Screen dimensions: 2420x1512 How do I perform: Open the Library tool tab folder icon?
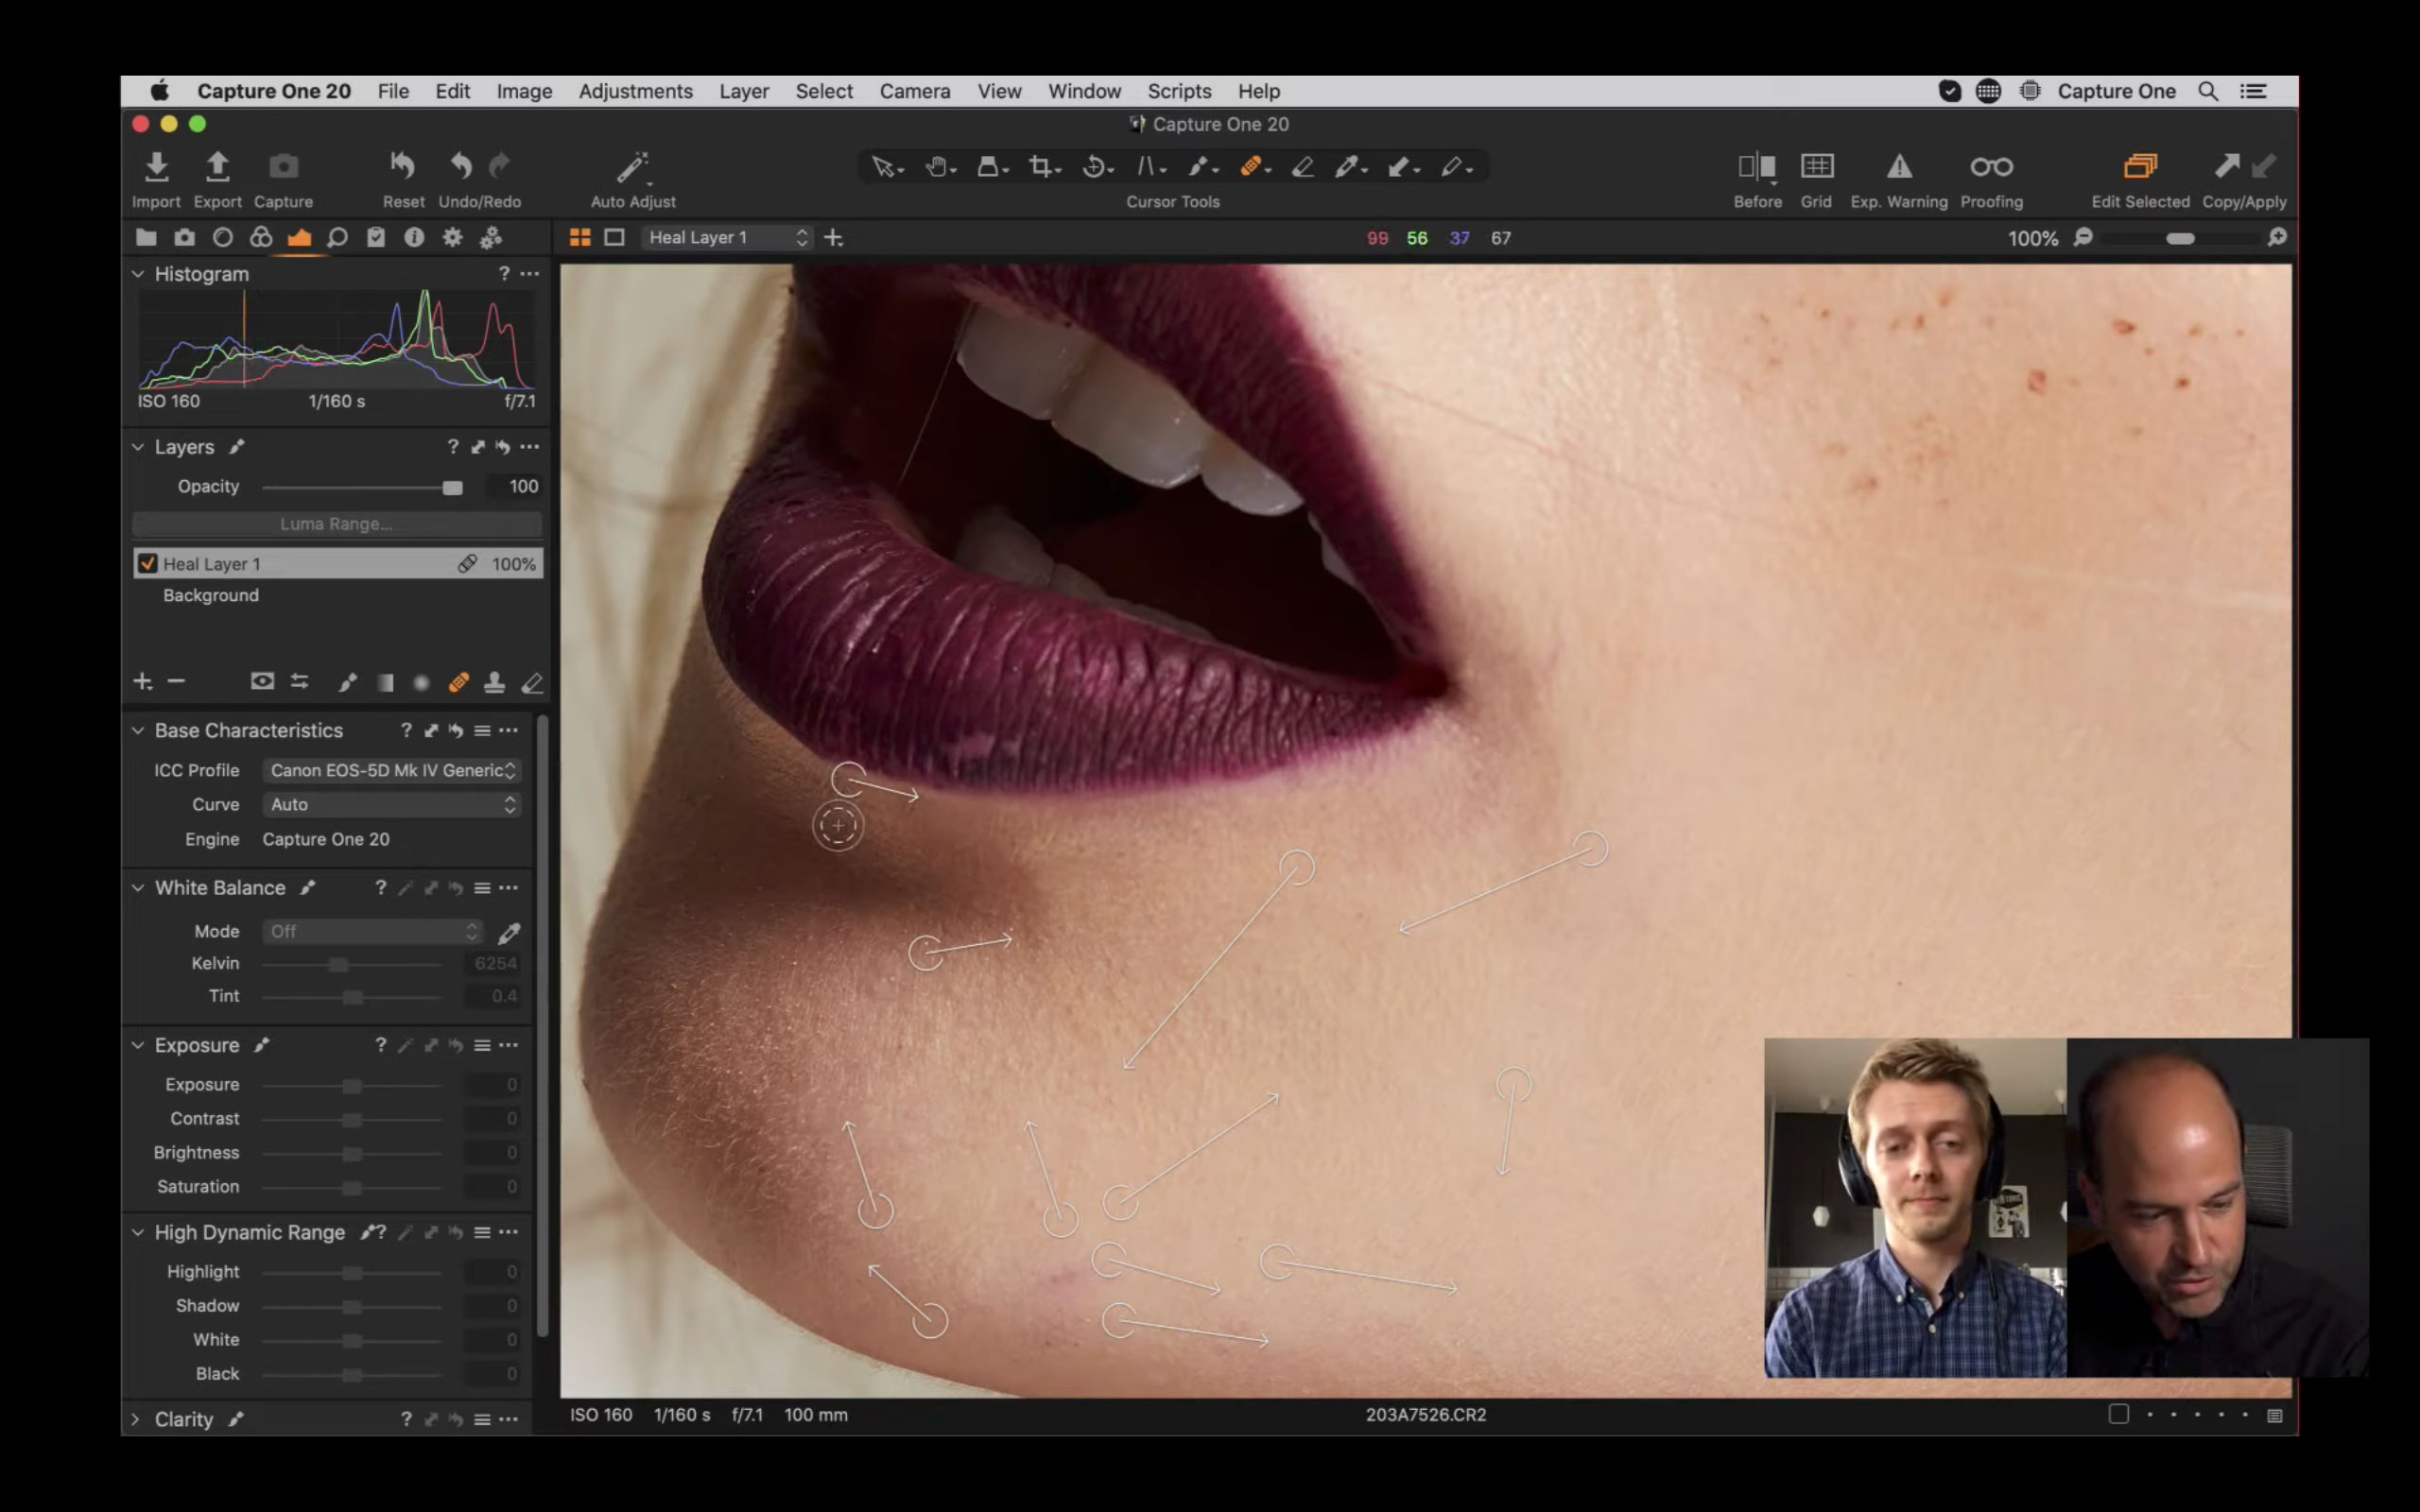(146, 238)
